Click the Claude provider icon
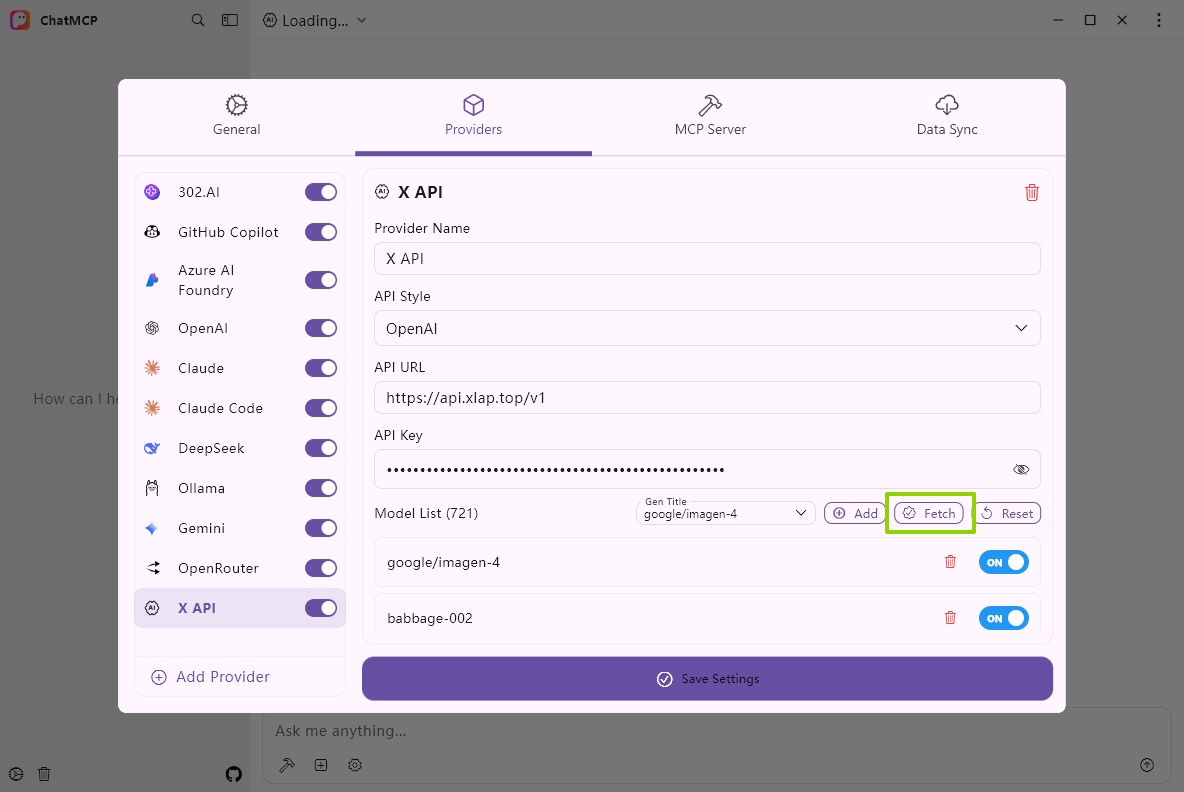1184x792 pixels. (x=152, y=368)
